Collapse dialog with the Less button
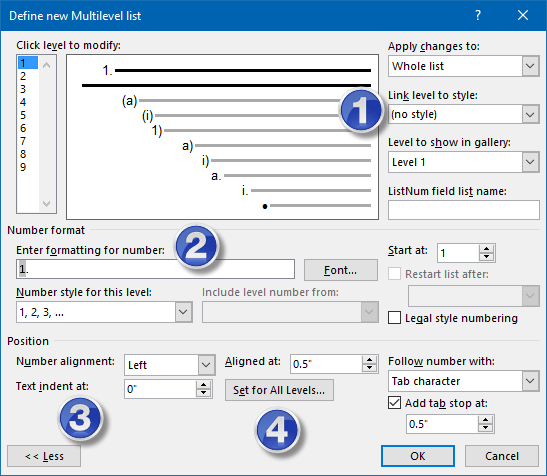This screenshot has width=547, height=476. tap(44, 456)
